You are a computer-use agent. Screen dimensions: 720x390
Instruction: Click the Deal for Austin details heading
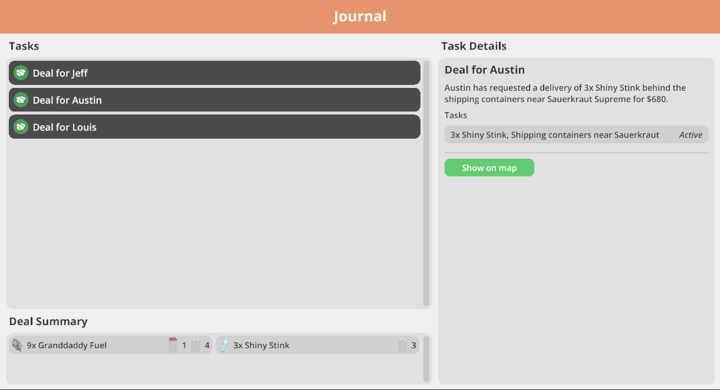pos(484,70)
